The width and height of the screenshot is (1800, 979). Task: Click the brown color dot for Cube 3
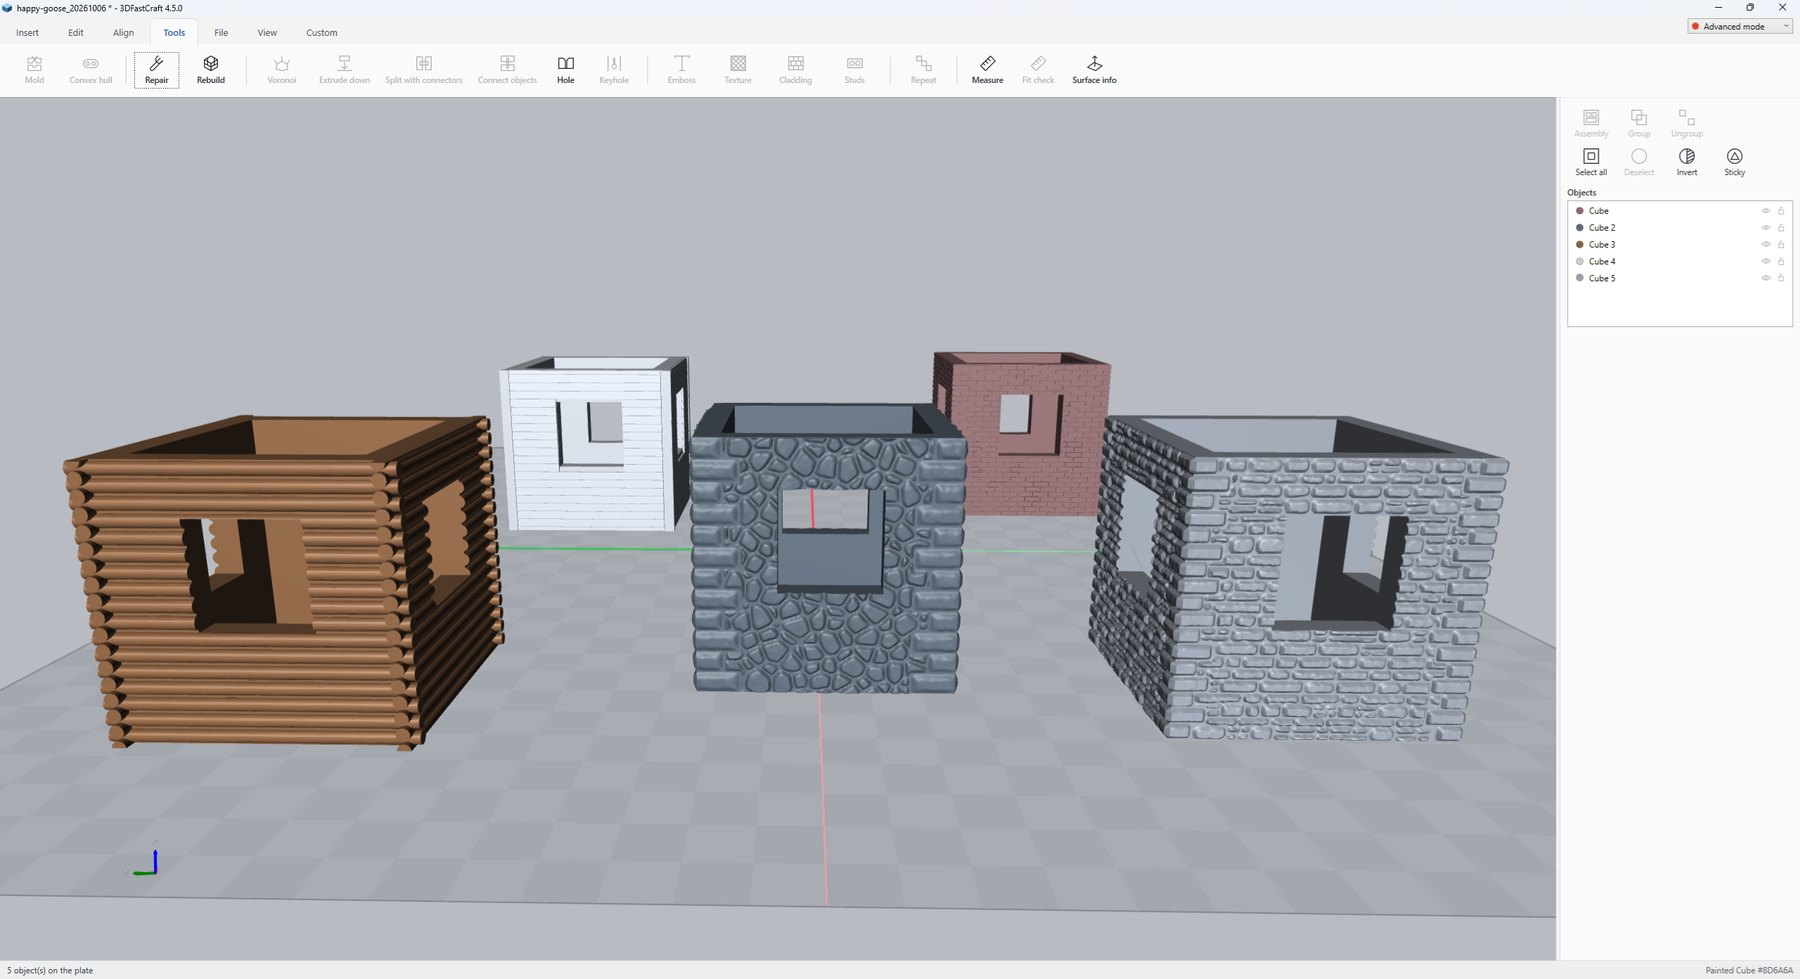(1580, 245)
